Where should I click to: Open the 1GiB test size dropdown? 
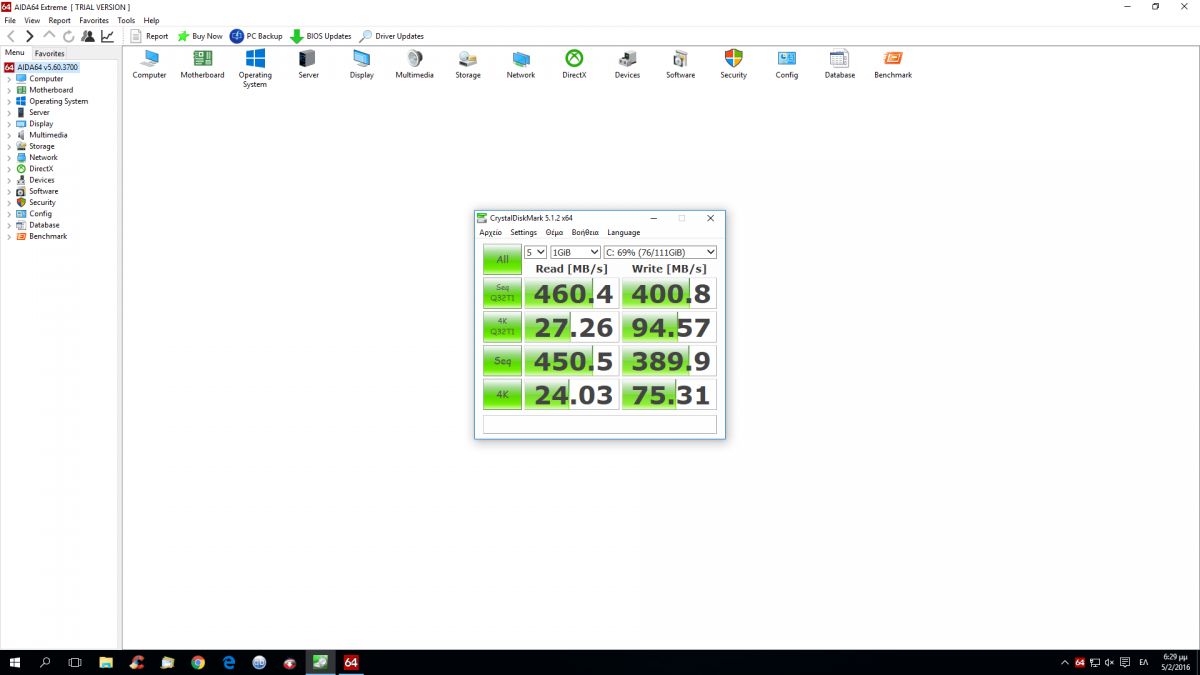coord(575,252)
